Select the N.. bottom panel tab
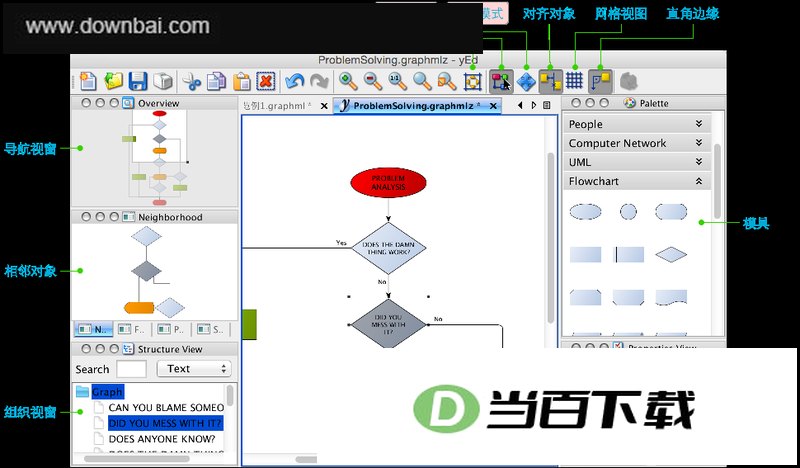Viewport: 800px width, 468px height. point(93,329)
